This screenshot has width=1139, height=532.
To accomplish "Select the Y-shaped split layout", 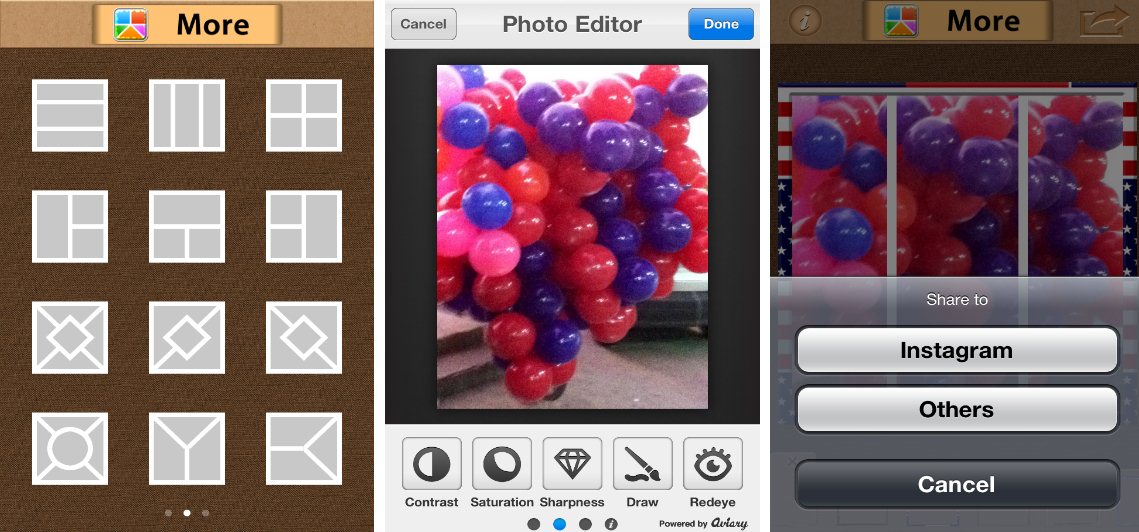I will pos(187,448).
